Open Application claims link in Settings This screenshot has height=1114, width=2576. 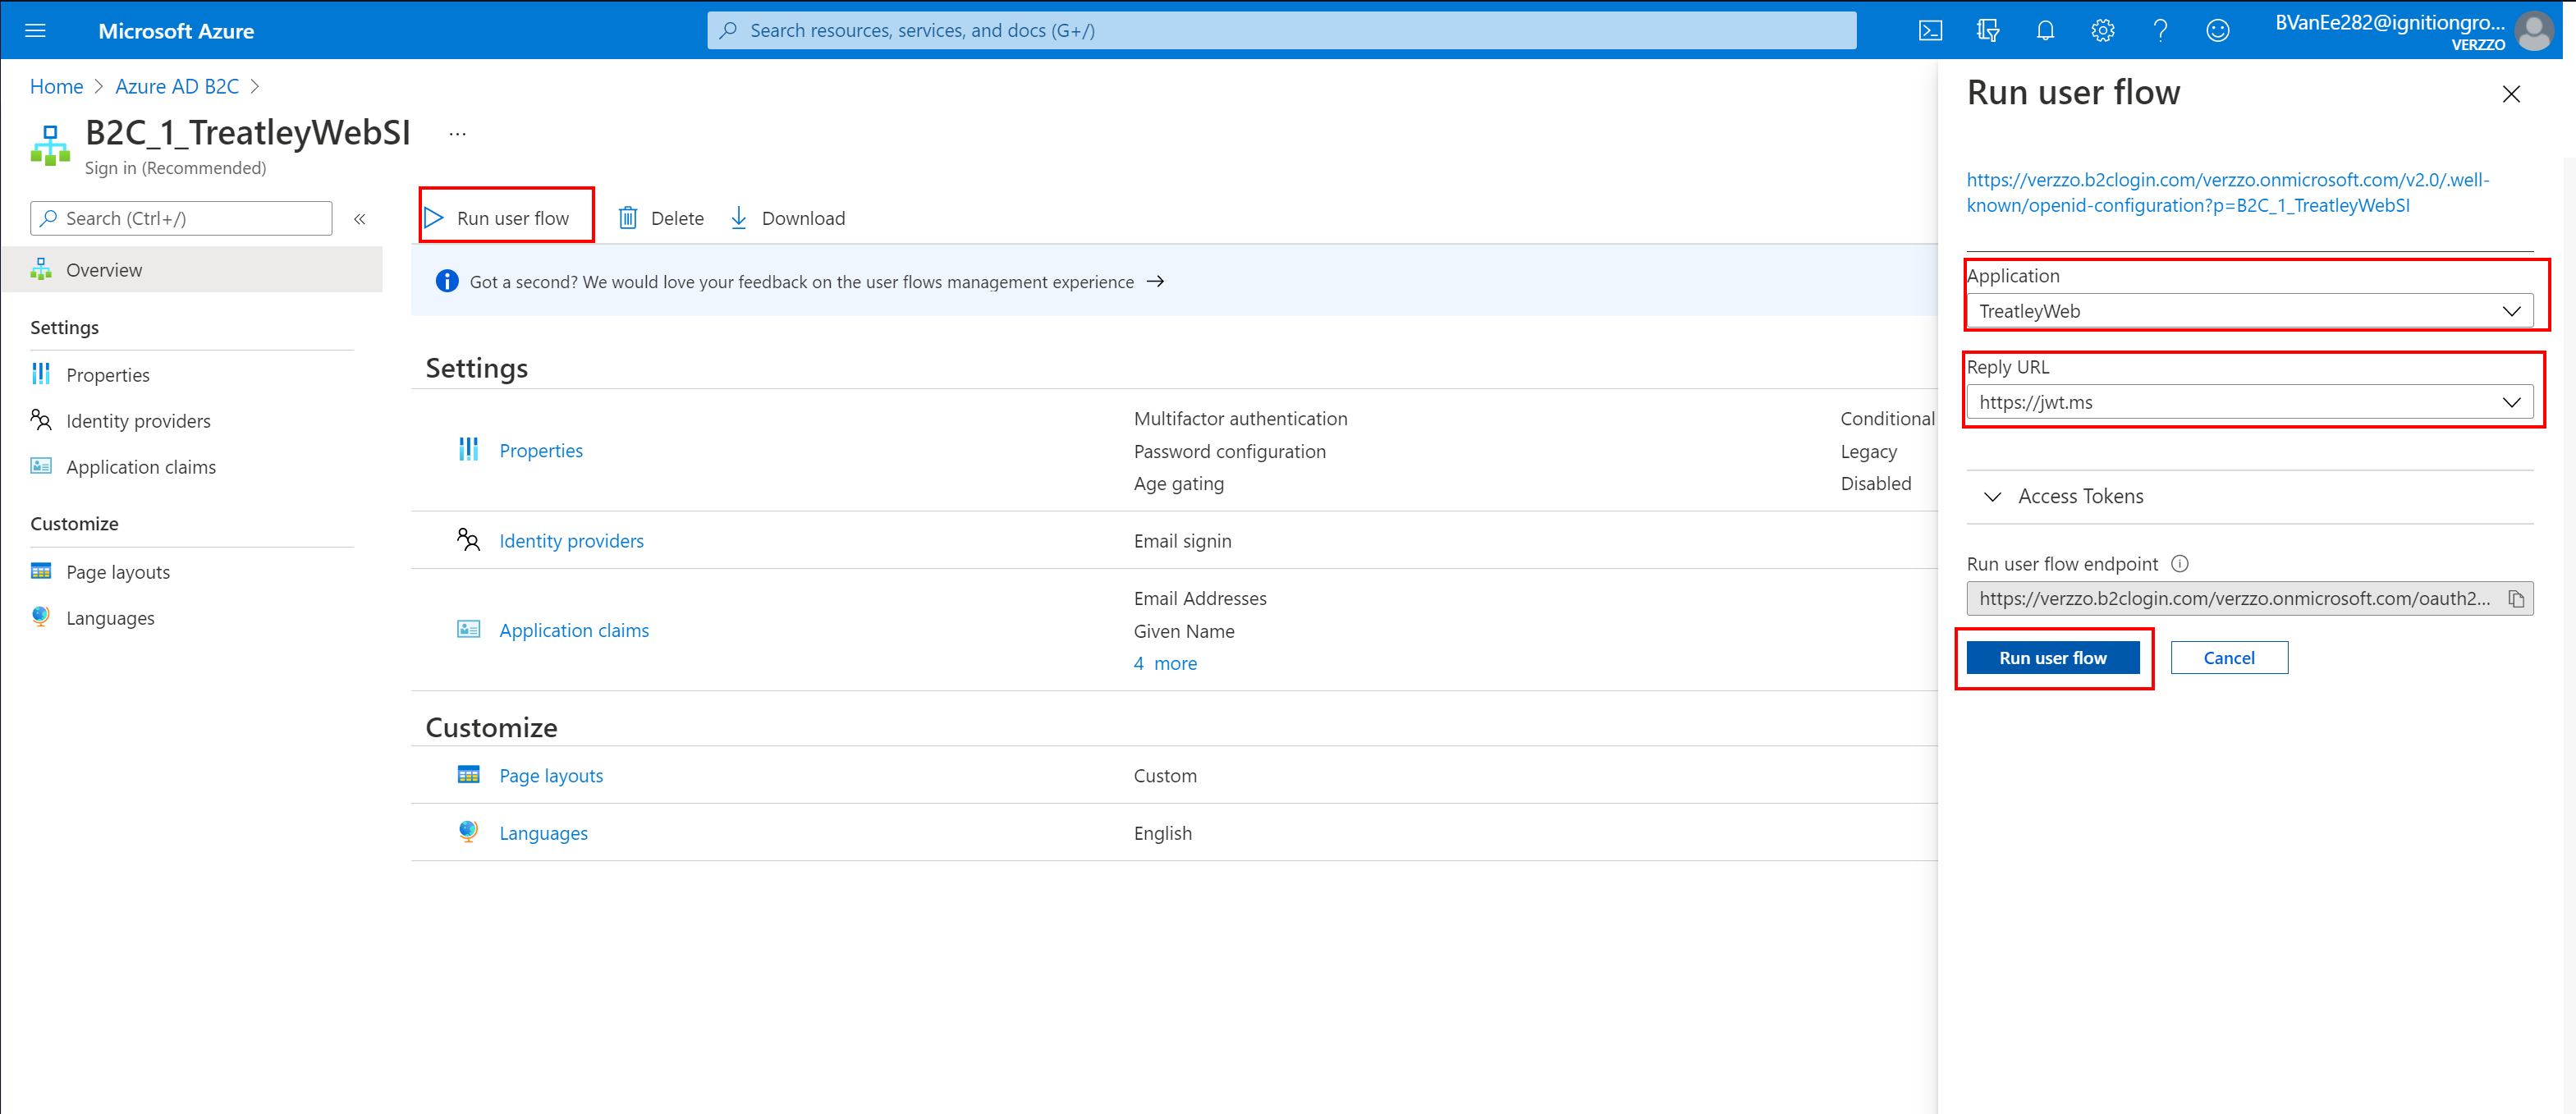tap(574, 631)
